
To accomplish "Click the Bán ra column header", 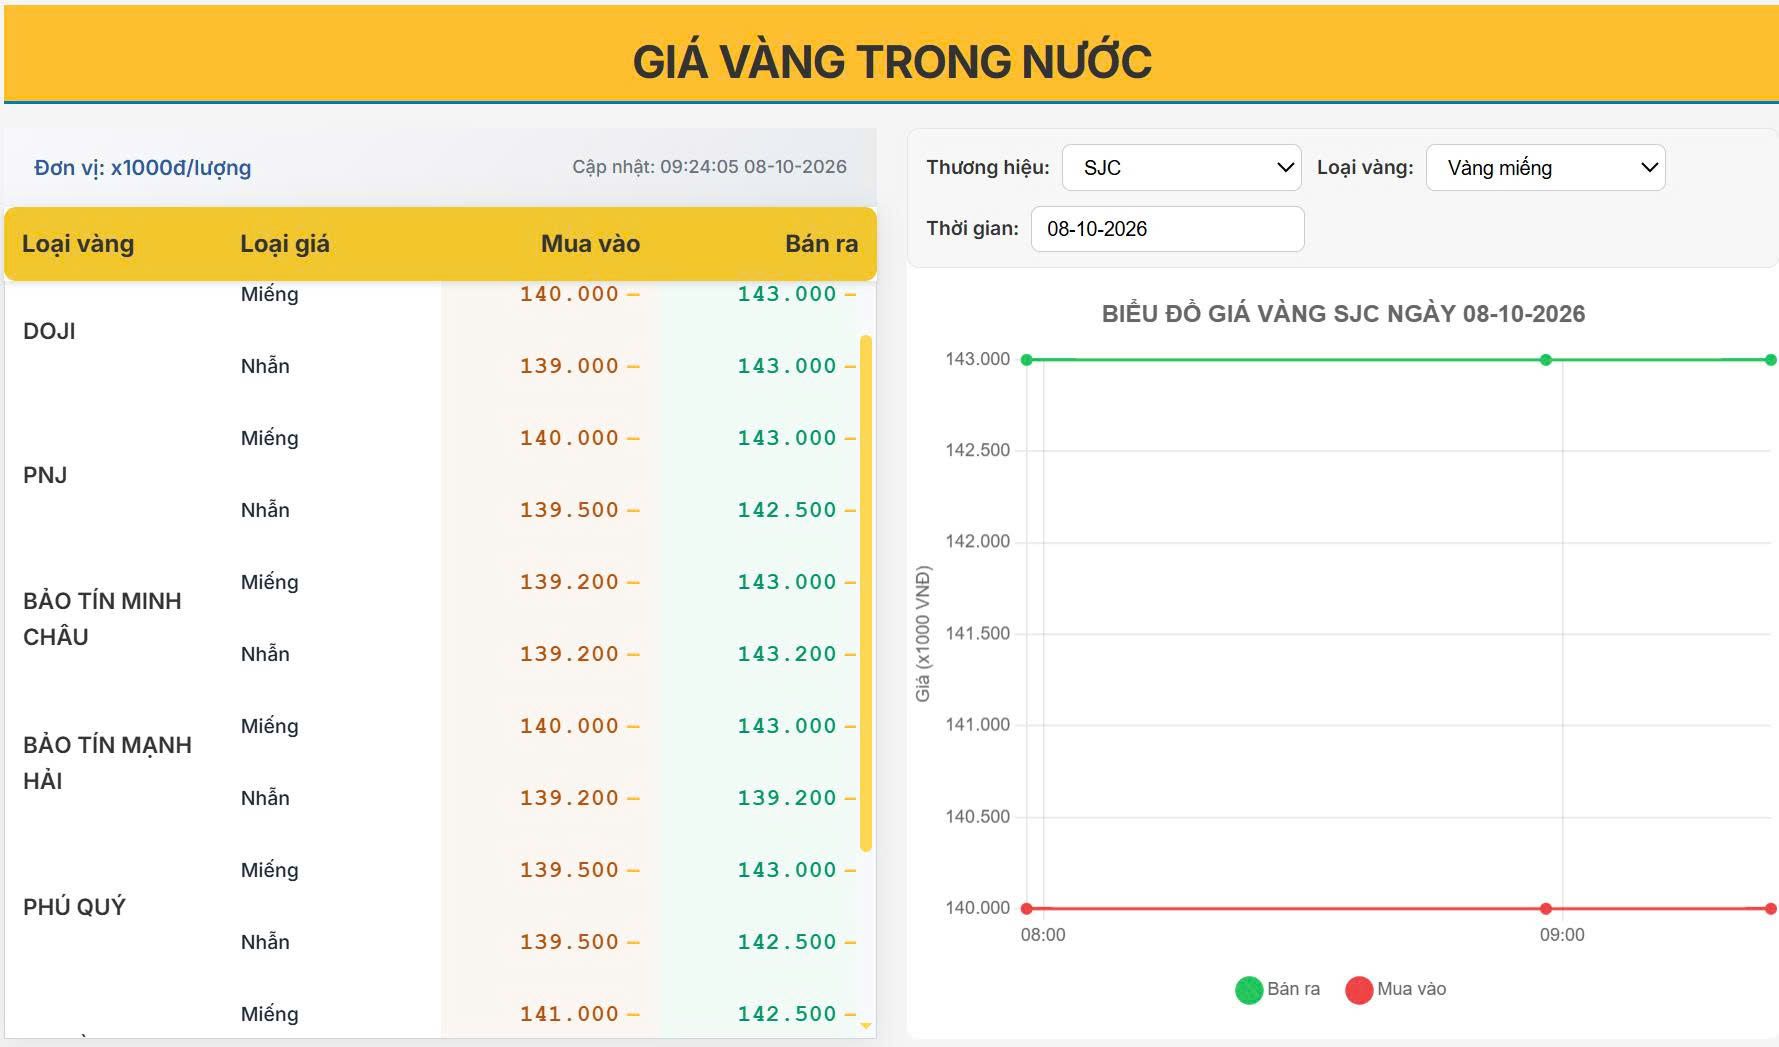I will pyautogui.click(x=821, y=244).
